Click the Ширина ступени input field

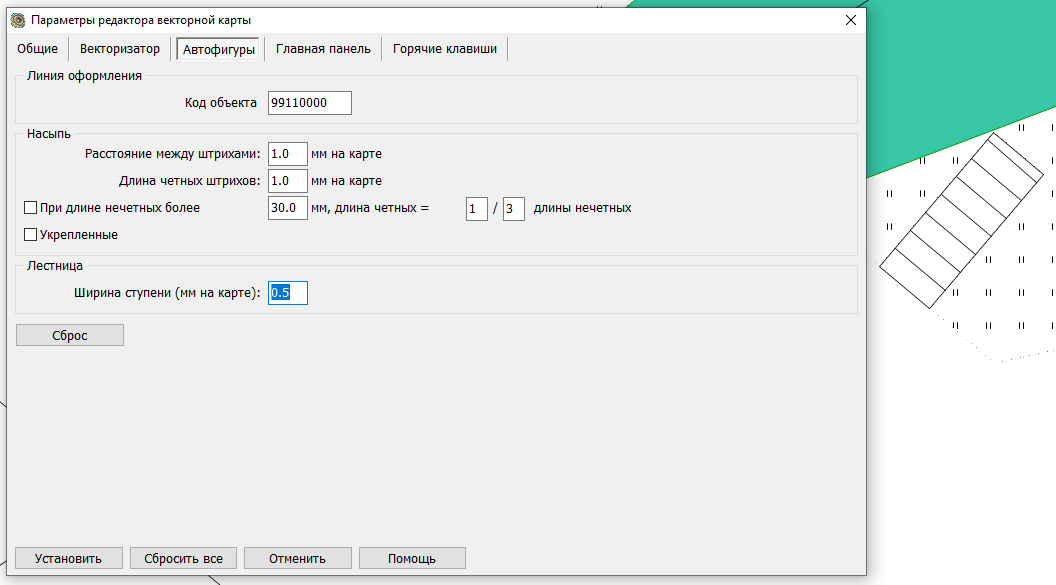pyautogui.click(x=288, y=293)
